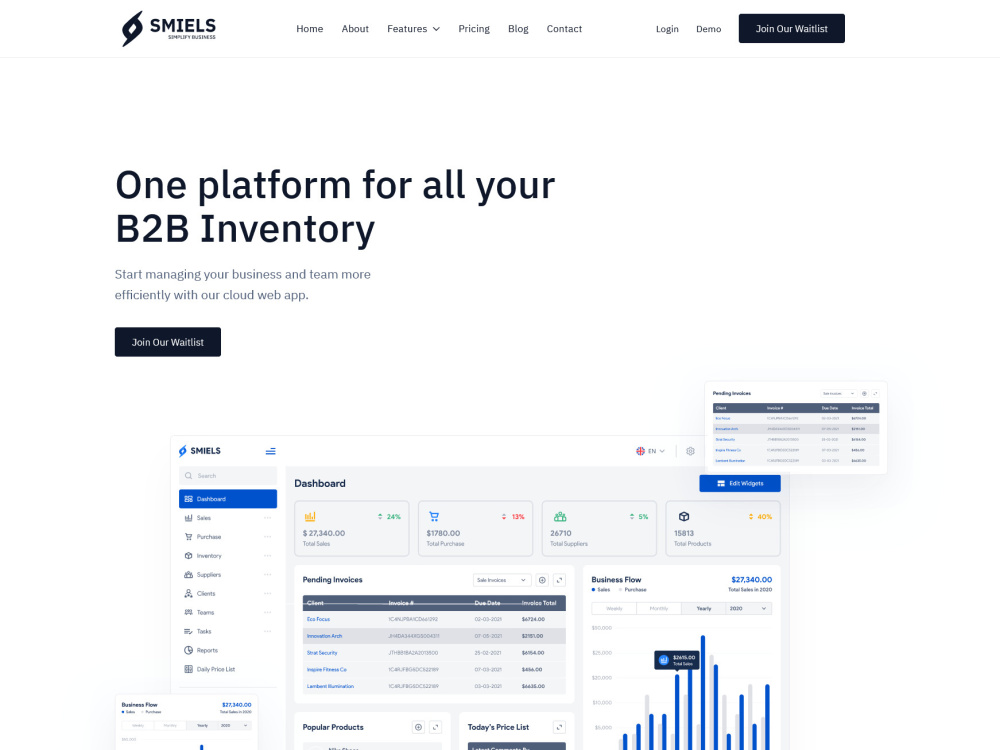This screenshot has height=750, width=1000.
Task: Click the Edit Widgets button
Action: coord(740,483)
